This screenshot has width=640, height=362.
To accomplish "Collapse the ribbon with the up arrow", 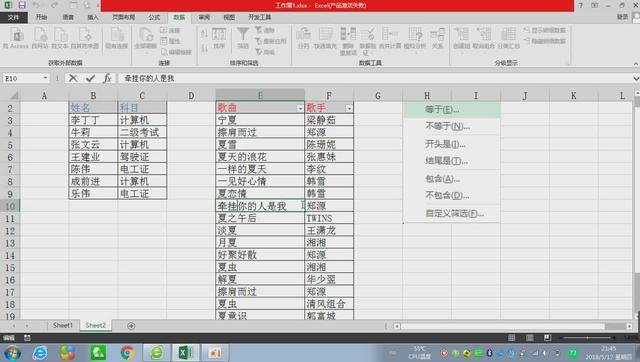I will [636, 64].
